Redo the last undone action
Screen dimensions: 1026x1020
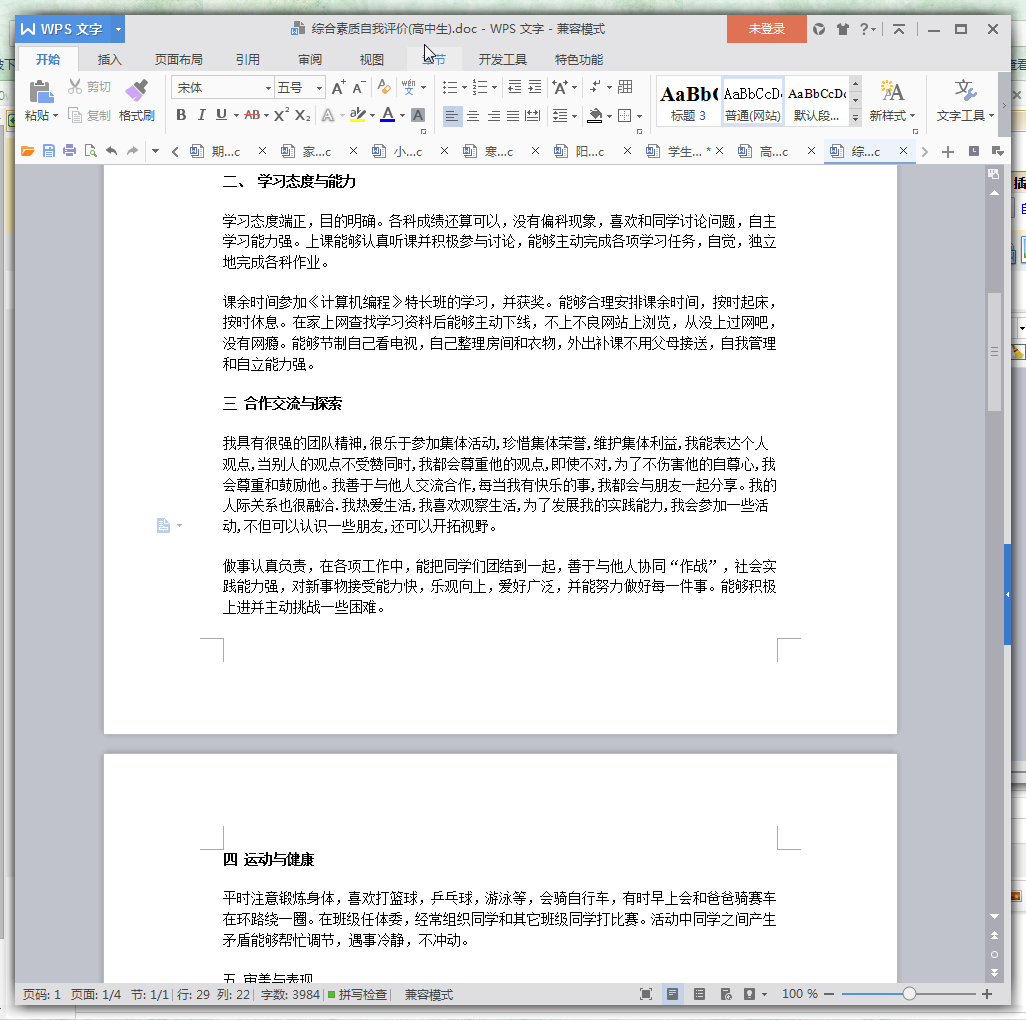coord(132,151)
